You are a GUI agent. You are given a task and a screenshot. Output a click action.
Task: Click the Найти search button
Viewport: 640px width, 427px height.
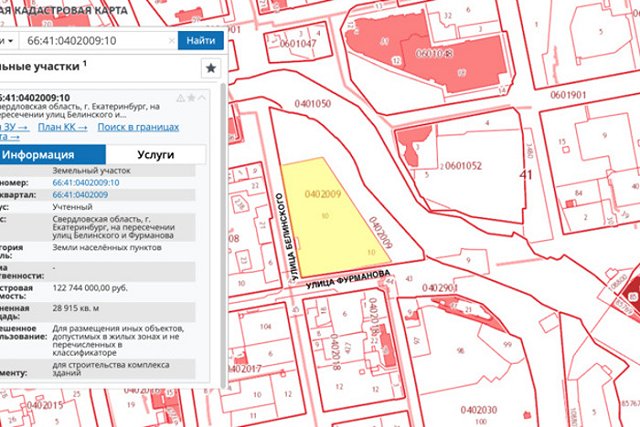200,40
